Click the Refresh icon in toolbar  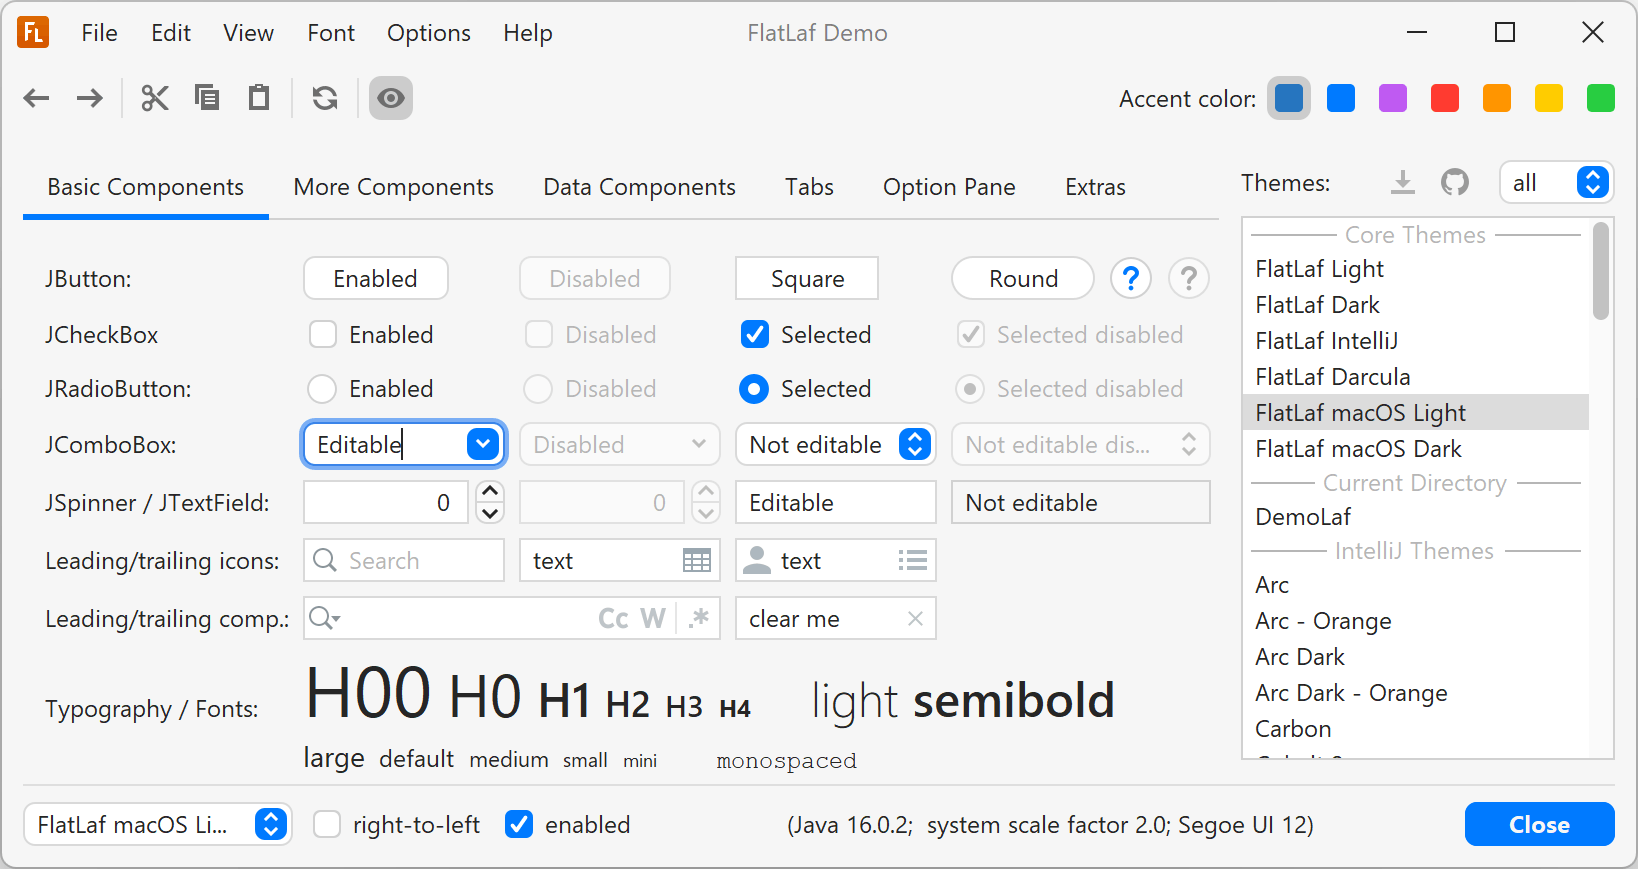tap(325, 98)
